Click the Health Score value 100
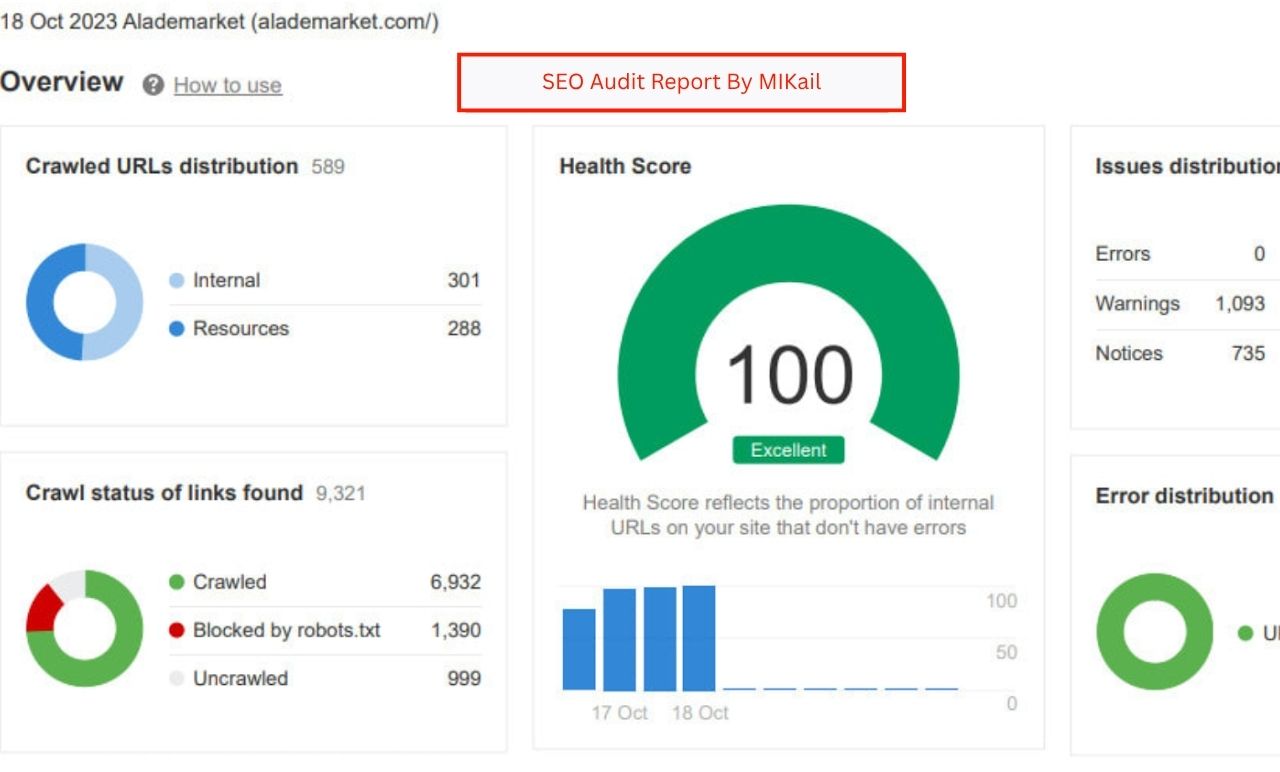 (x=789, y=376)
